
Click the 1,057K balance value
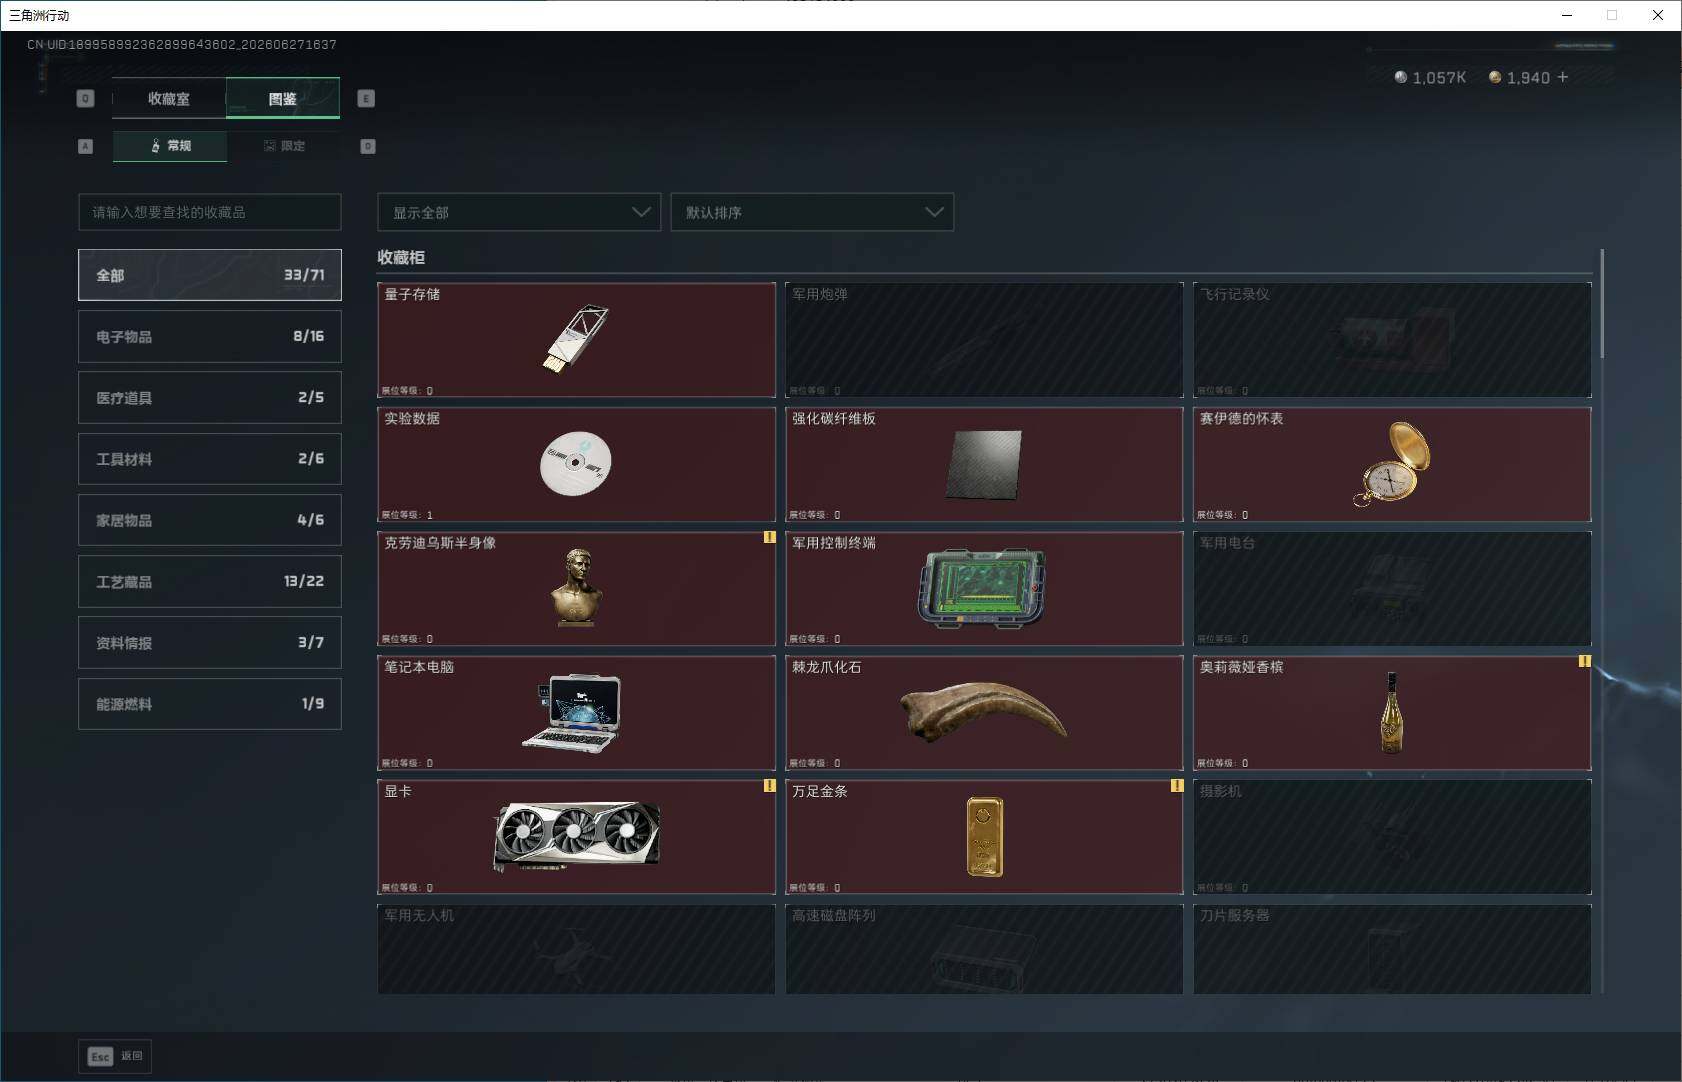[1439, 78]
